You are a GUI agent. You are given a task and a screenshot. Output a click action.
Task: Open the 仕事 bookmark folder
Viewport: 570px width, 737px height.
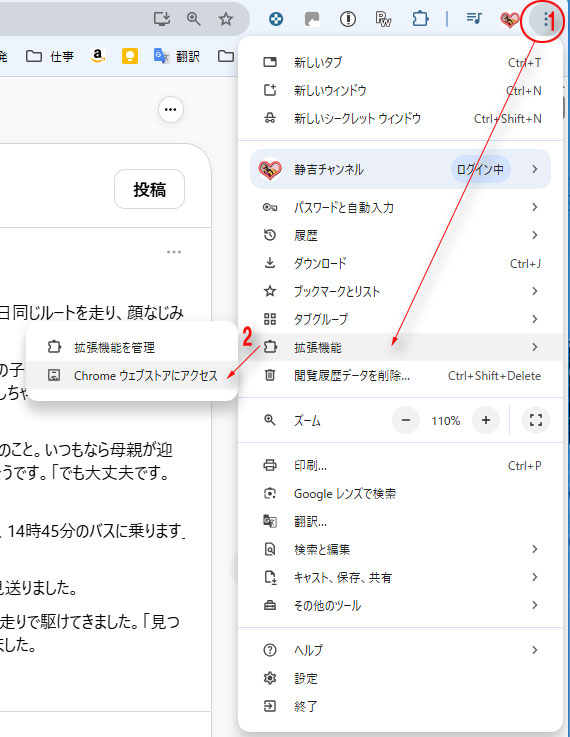(49, 56)
